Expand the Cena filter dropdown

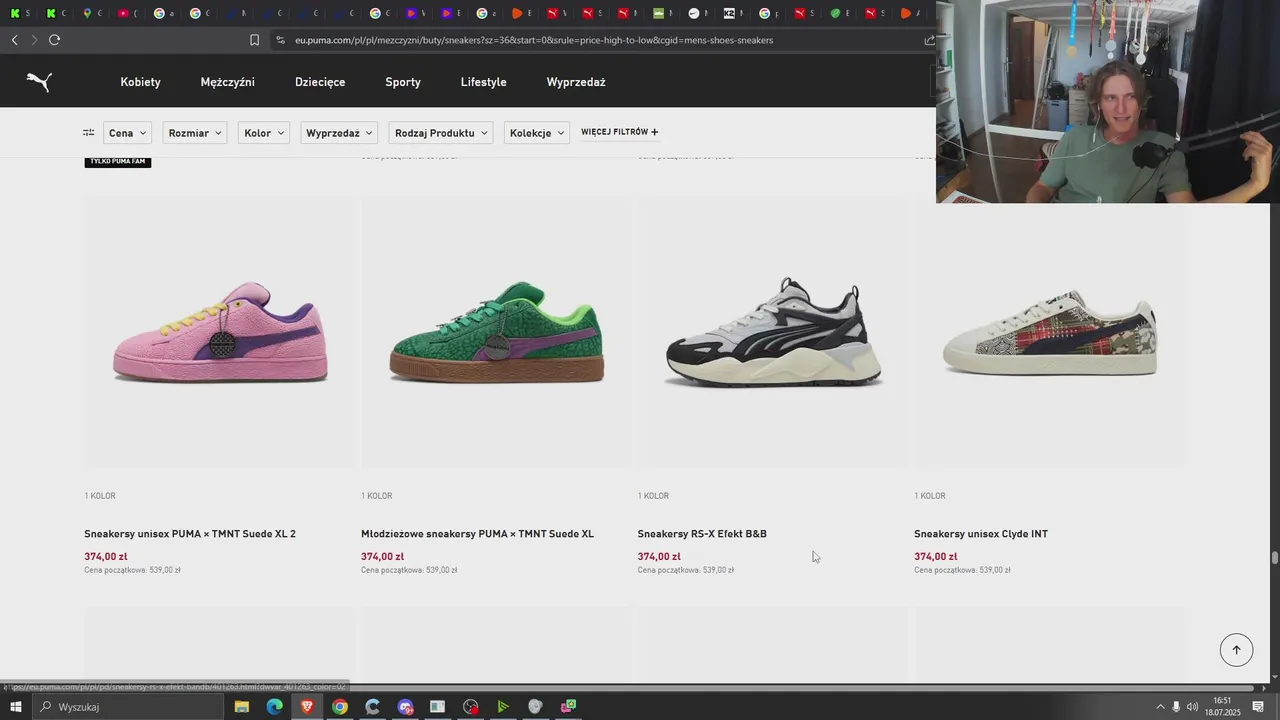click(x=127, y=133)
